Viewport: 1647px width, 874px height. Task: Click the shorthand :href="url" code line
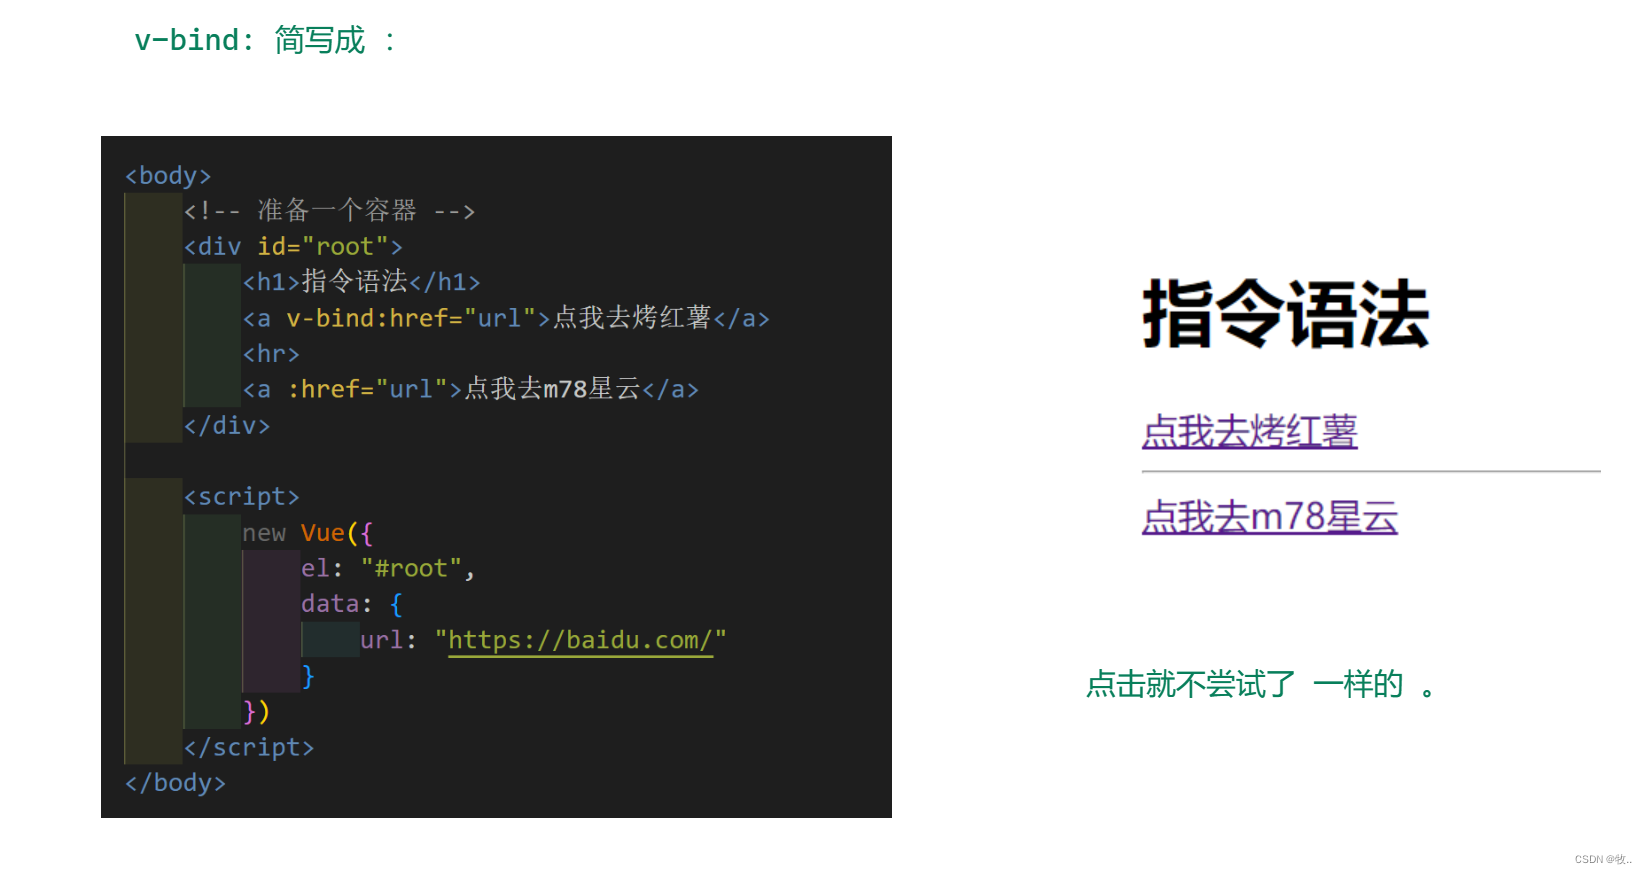click(x=471, y=389)
